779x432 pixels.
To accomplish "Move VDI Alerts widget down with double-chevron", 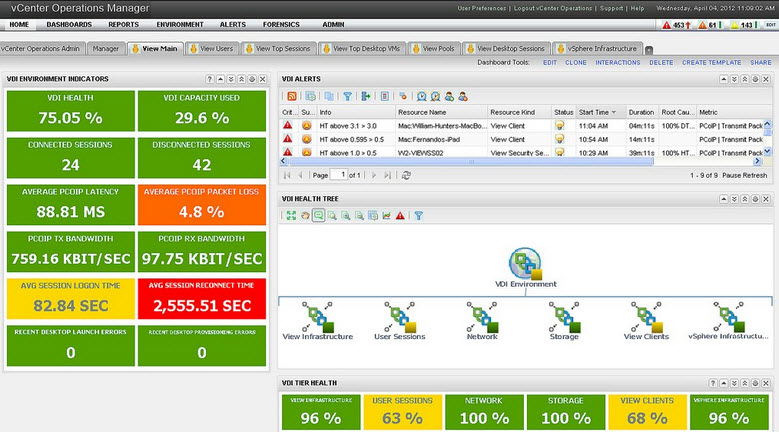I will click(734, 79).
